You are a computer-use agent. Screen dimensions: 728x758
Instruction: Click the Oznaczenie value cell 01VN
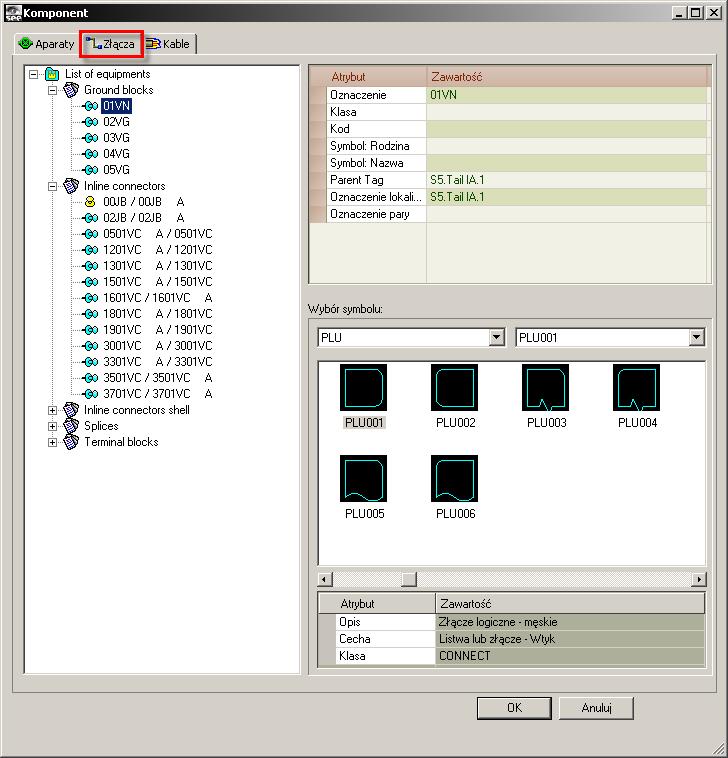pos(567,95)
